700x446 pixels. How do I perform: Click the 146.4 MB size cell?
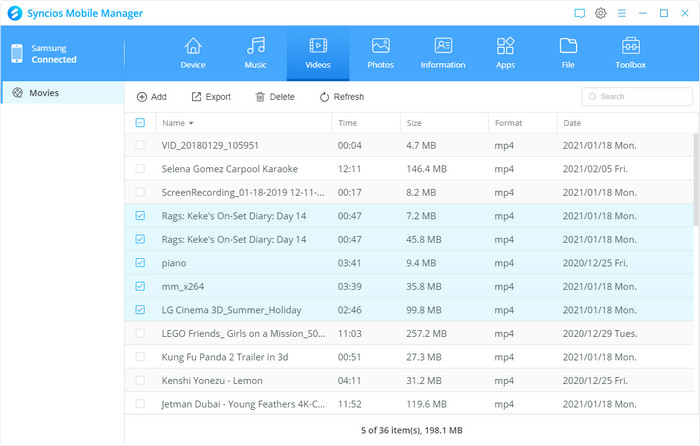426,169
